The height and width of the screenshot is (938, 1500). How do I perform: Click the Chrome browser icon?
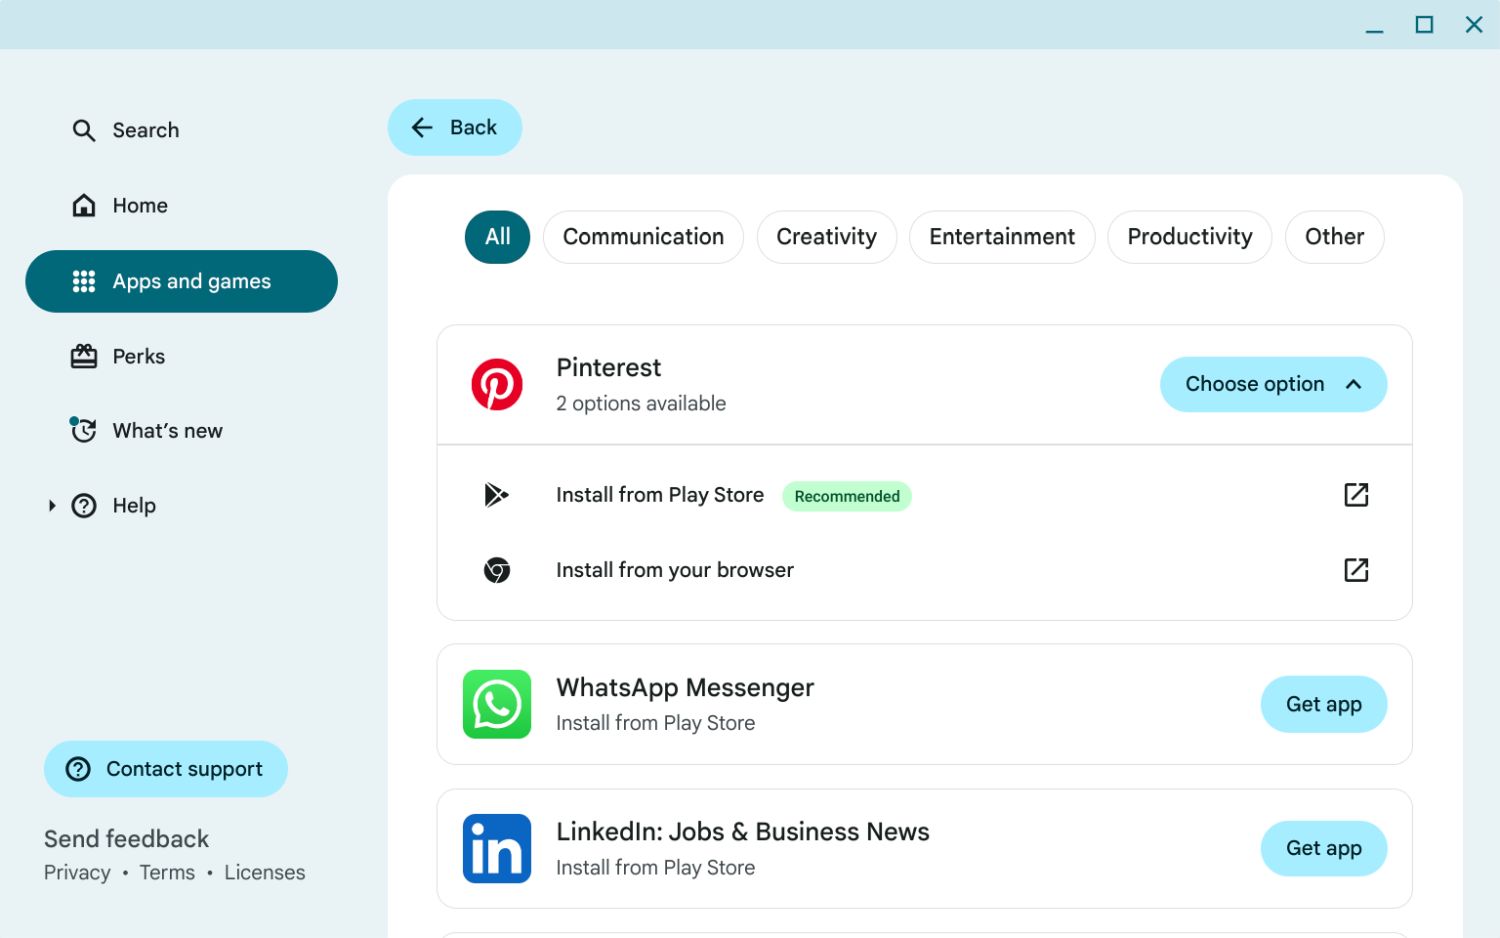[x=497, y=570]
